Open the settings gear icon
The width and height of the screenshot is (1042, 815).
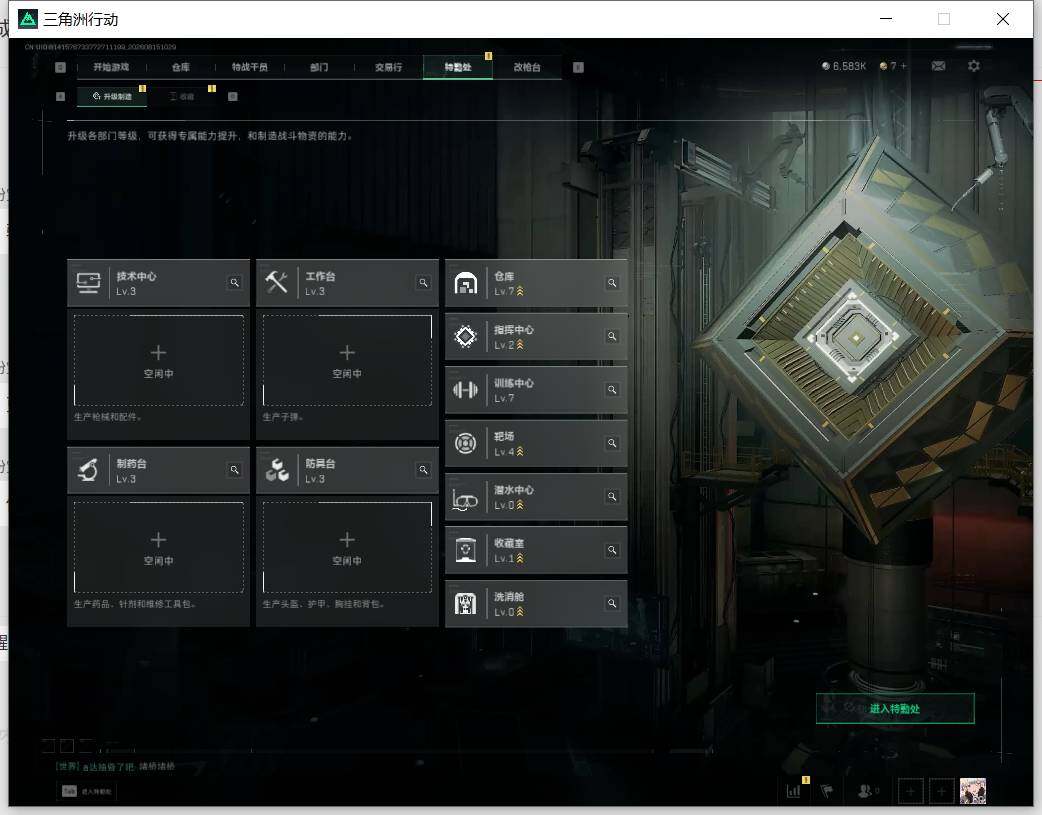pyautogui.click(x=974, y=66)
